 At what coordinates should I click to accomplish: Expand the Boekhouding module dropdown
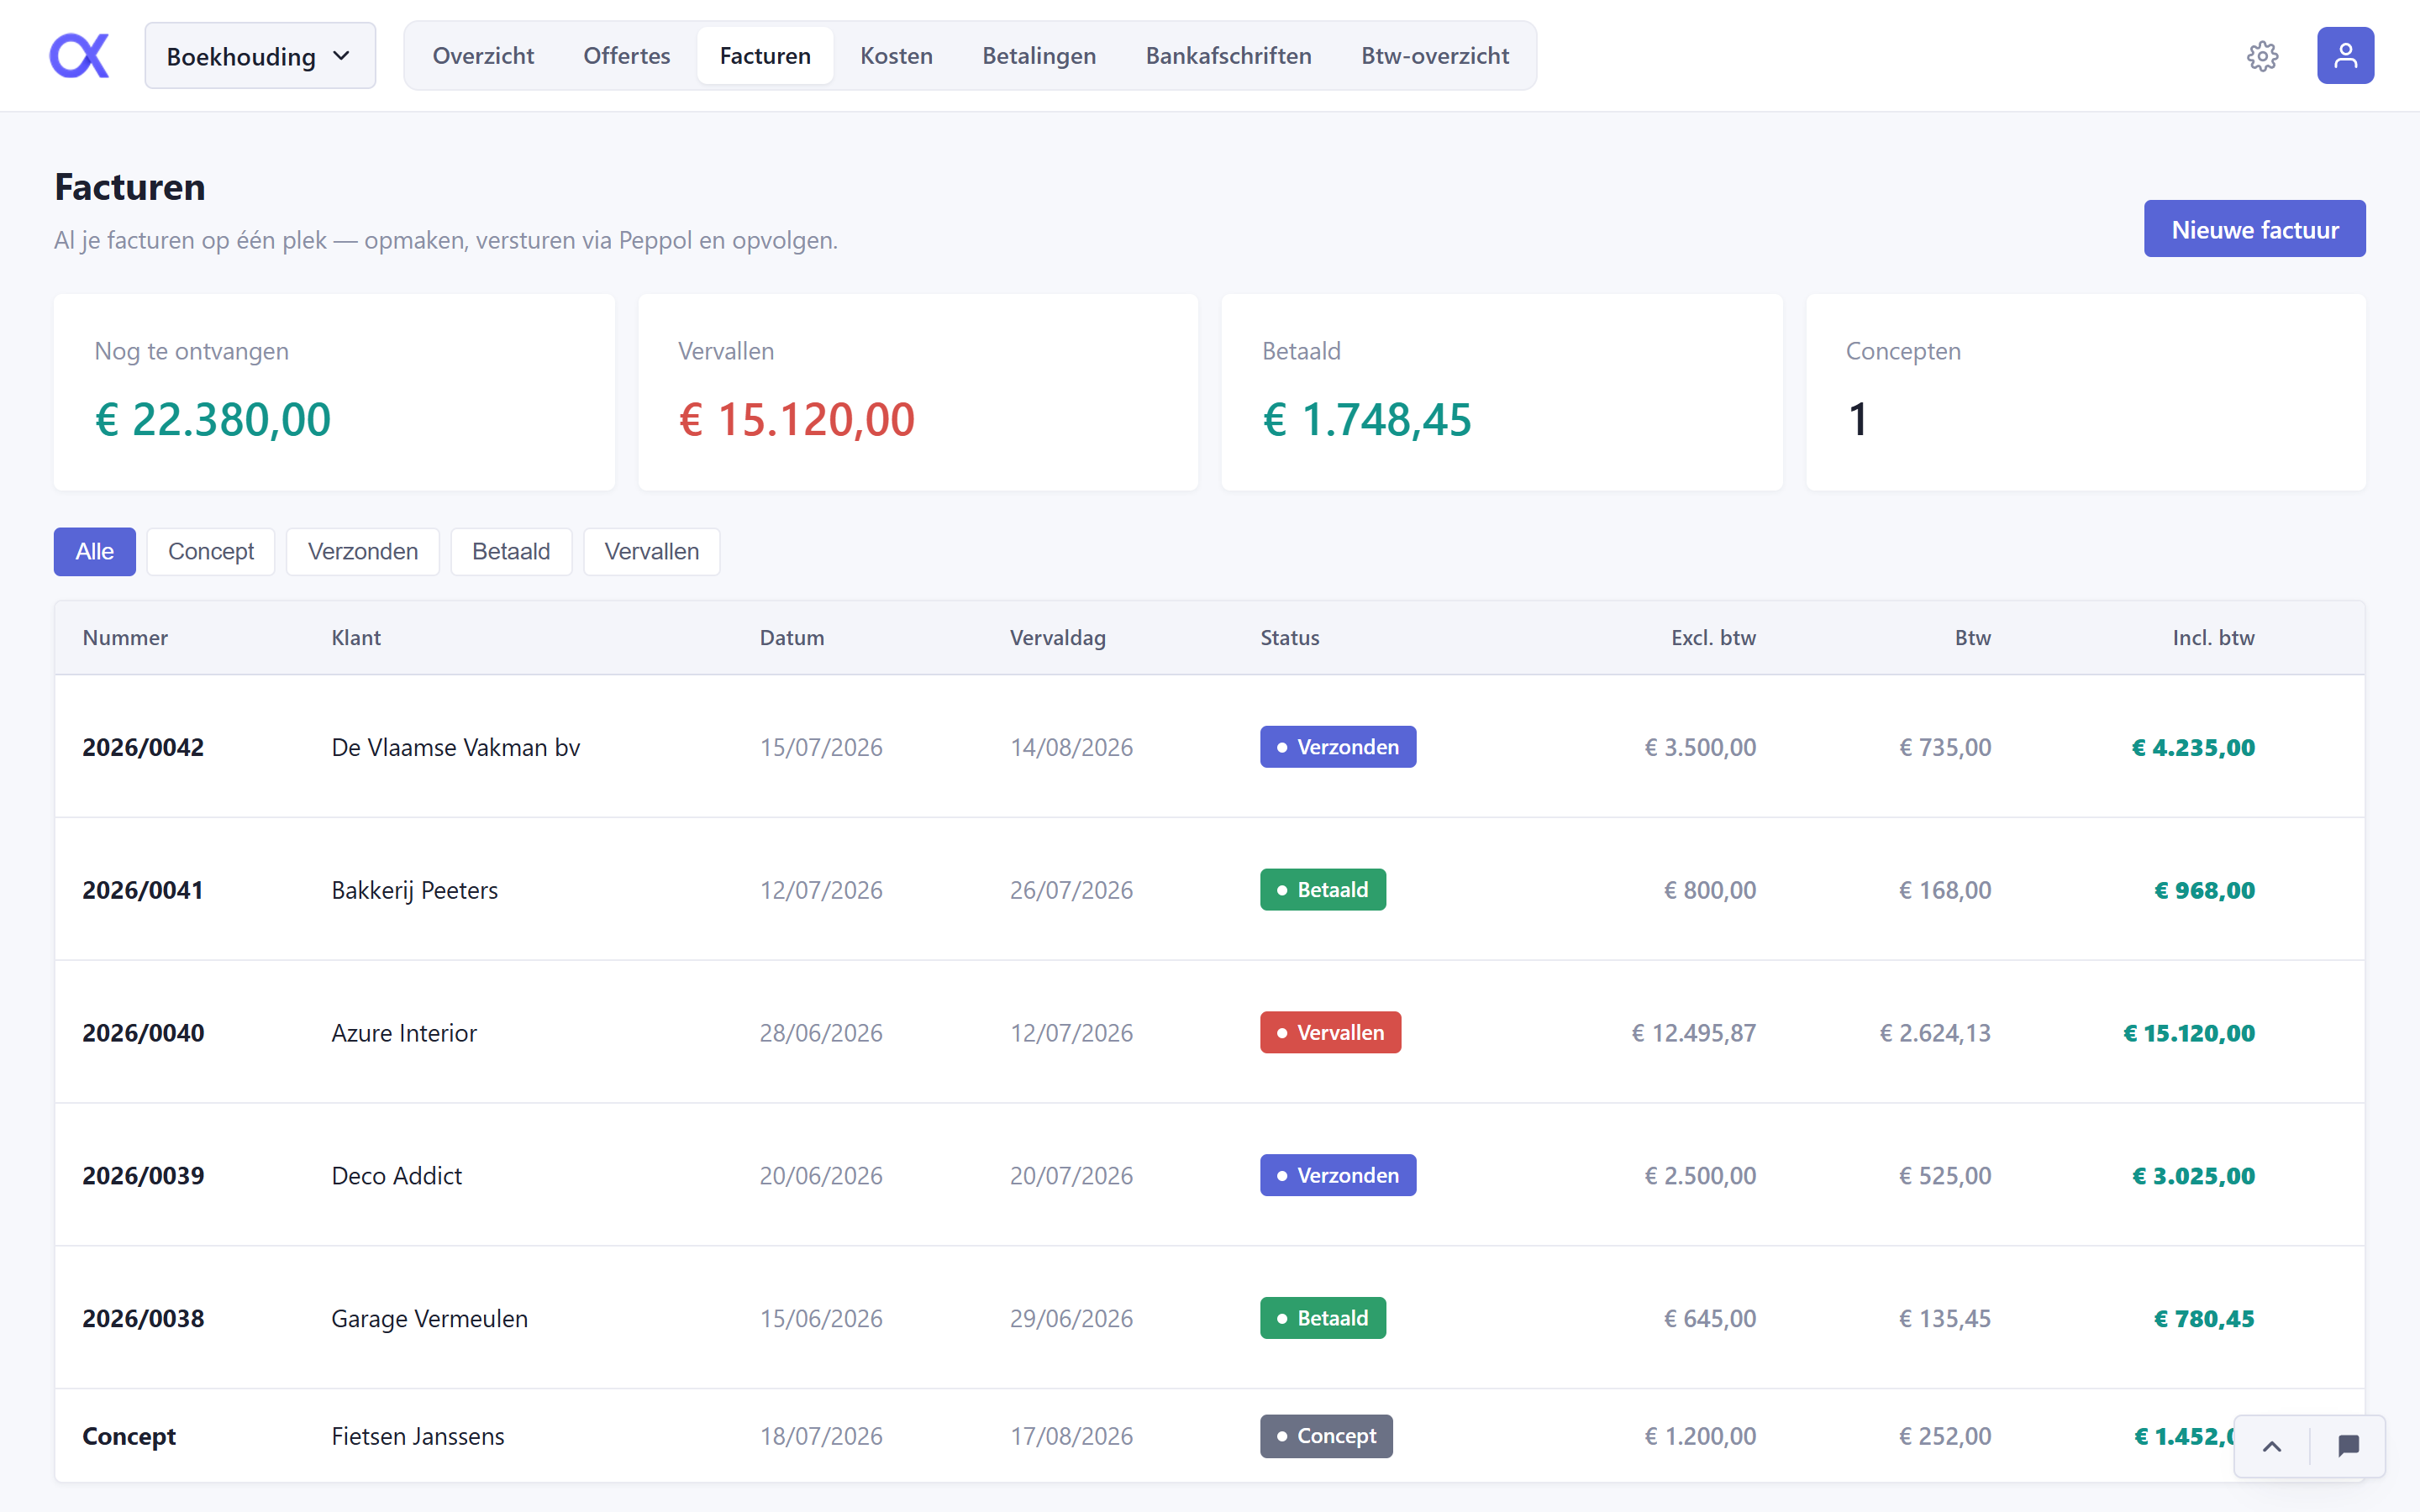tap(260, 56)
